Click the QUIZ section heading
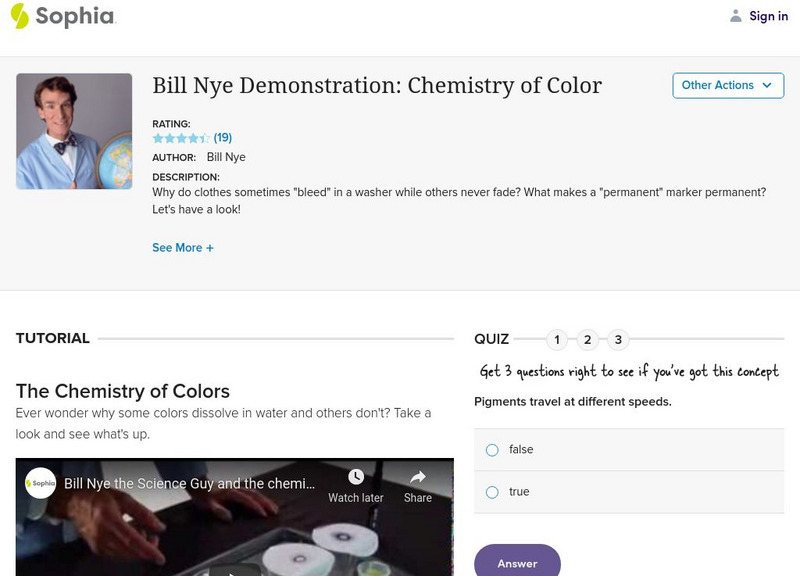Viewport: 800px width, 576px height. [494, 338]
